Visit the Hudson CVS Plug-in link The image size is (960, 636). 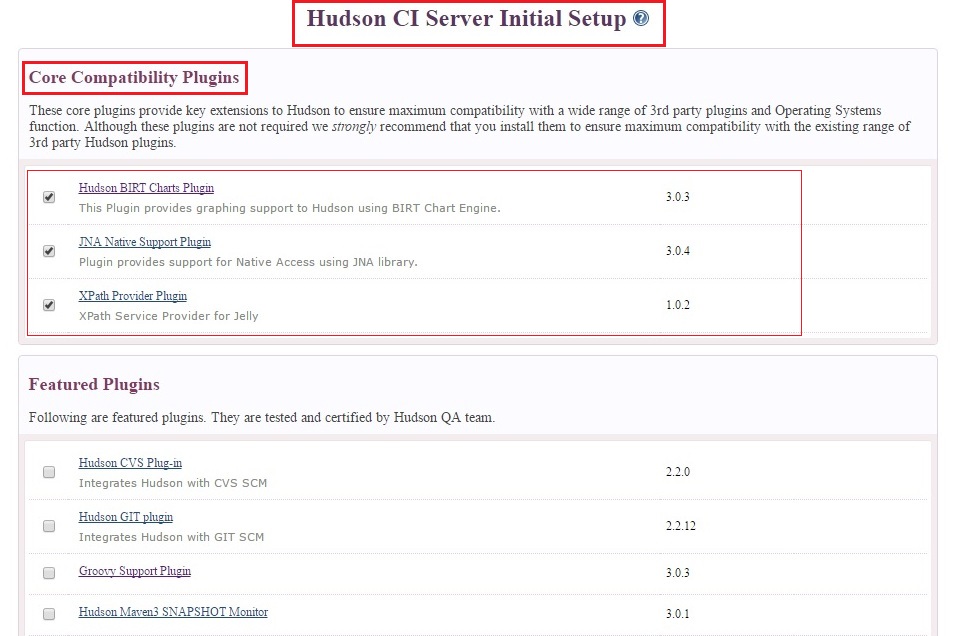[x=130, y=463]
